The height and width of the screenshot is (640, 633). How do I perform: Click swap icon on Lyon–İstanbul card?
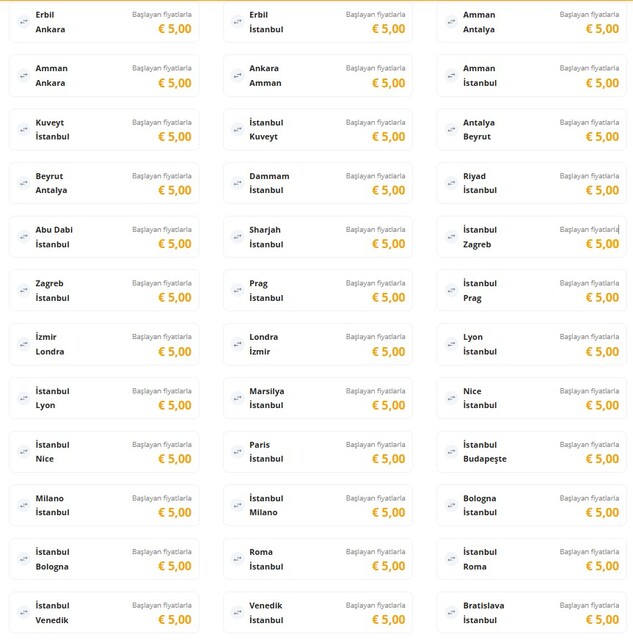coord(452,344)
